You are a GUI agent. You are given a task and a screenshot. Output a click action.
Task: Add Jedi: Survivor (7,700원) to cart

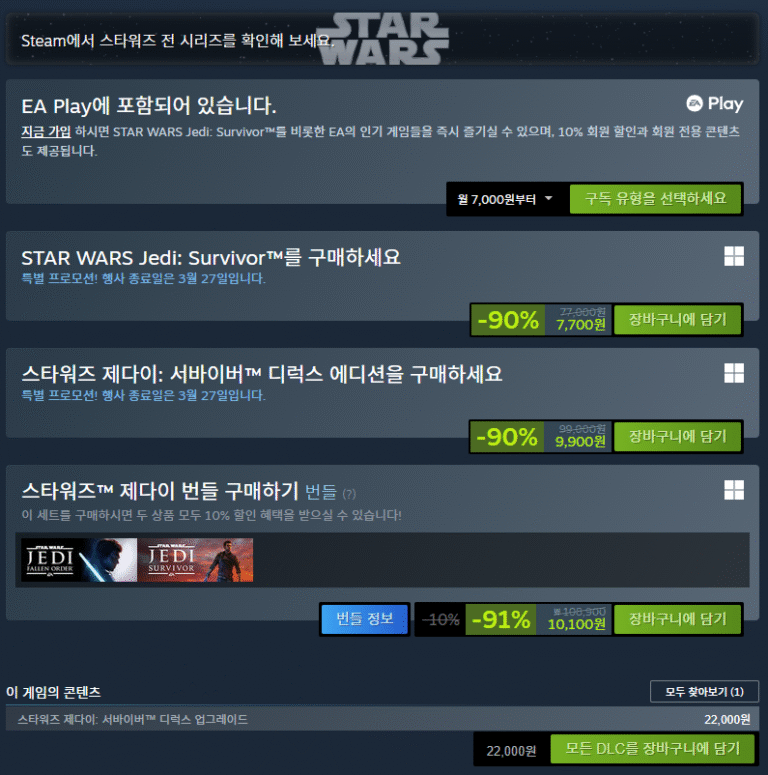[677, 320]
